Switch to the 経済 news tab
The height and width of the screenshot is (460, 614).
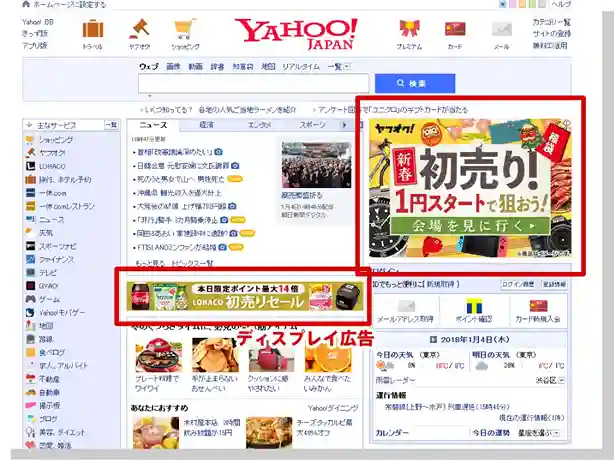(206, 125)
